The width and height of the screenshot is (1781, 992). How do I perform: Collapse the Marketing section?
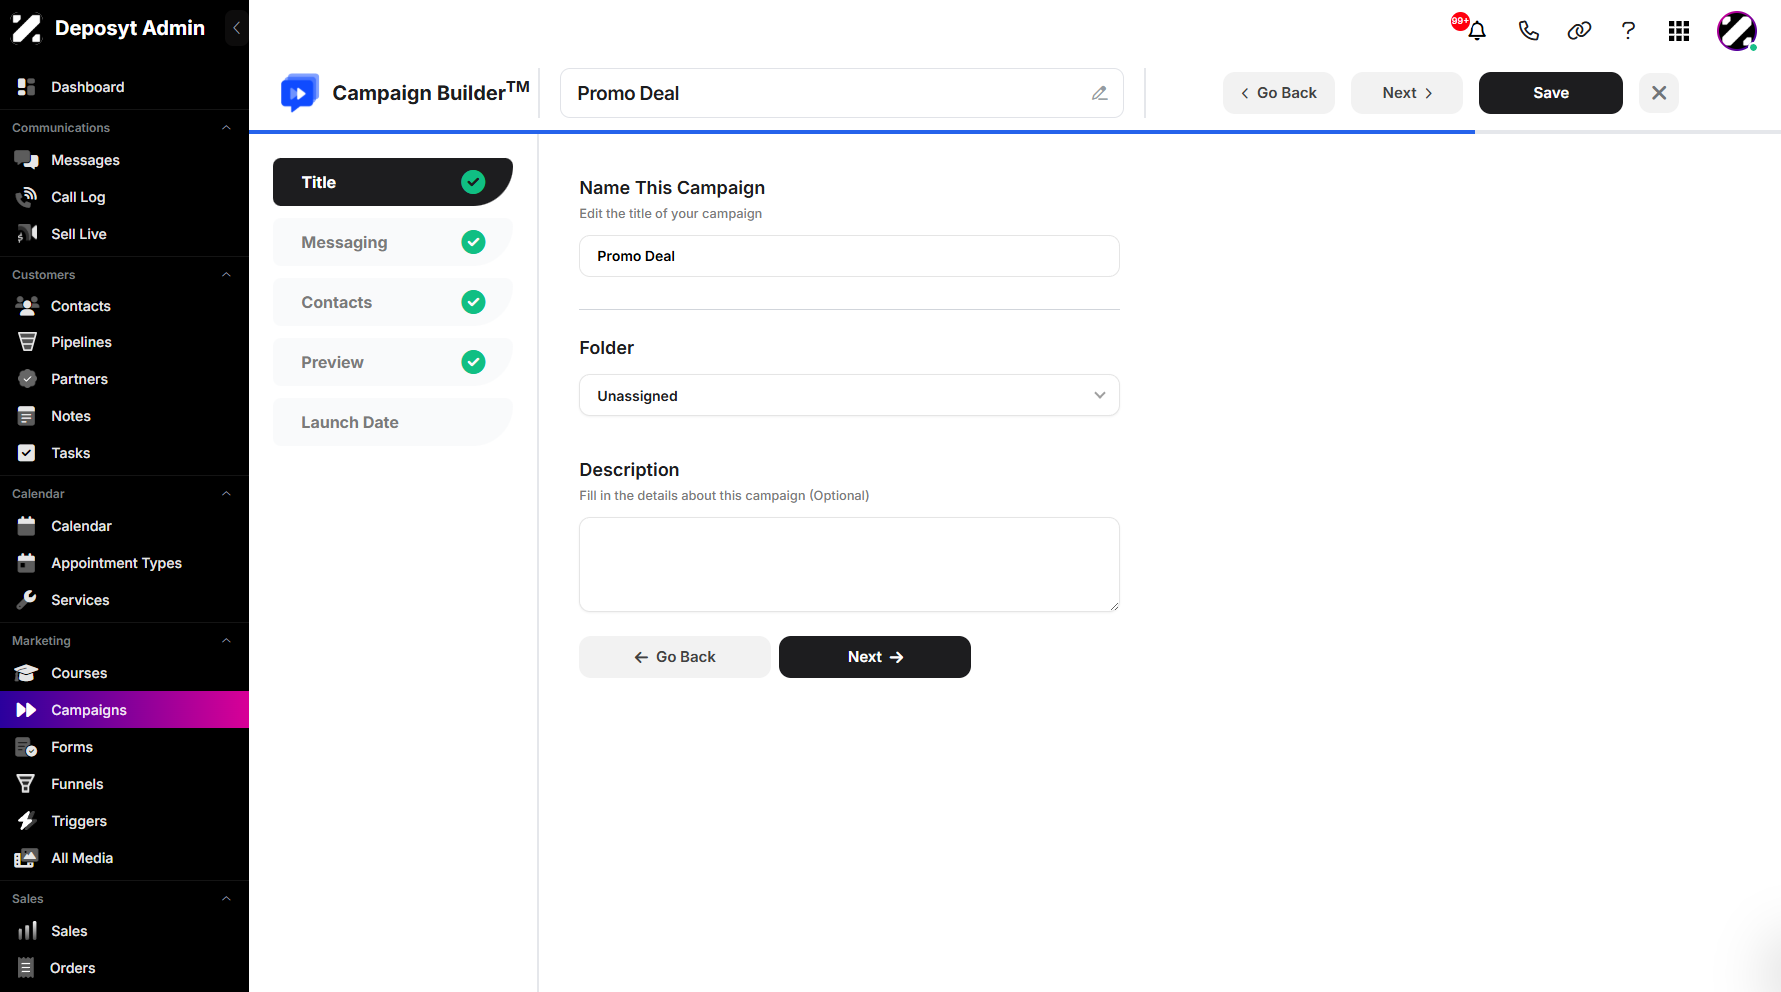tap(226, 641)
